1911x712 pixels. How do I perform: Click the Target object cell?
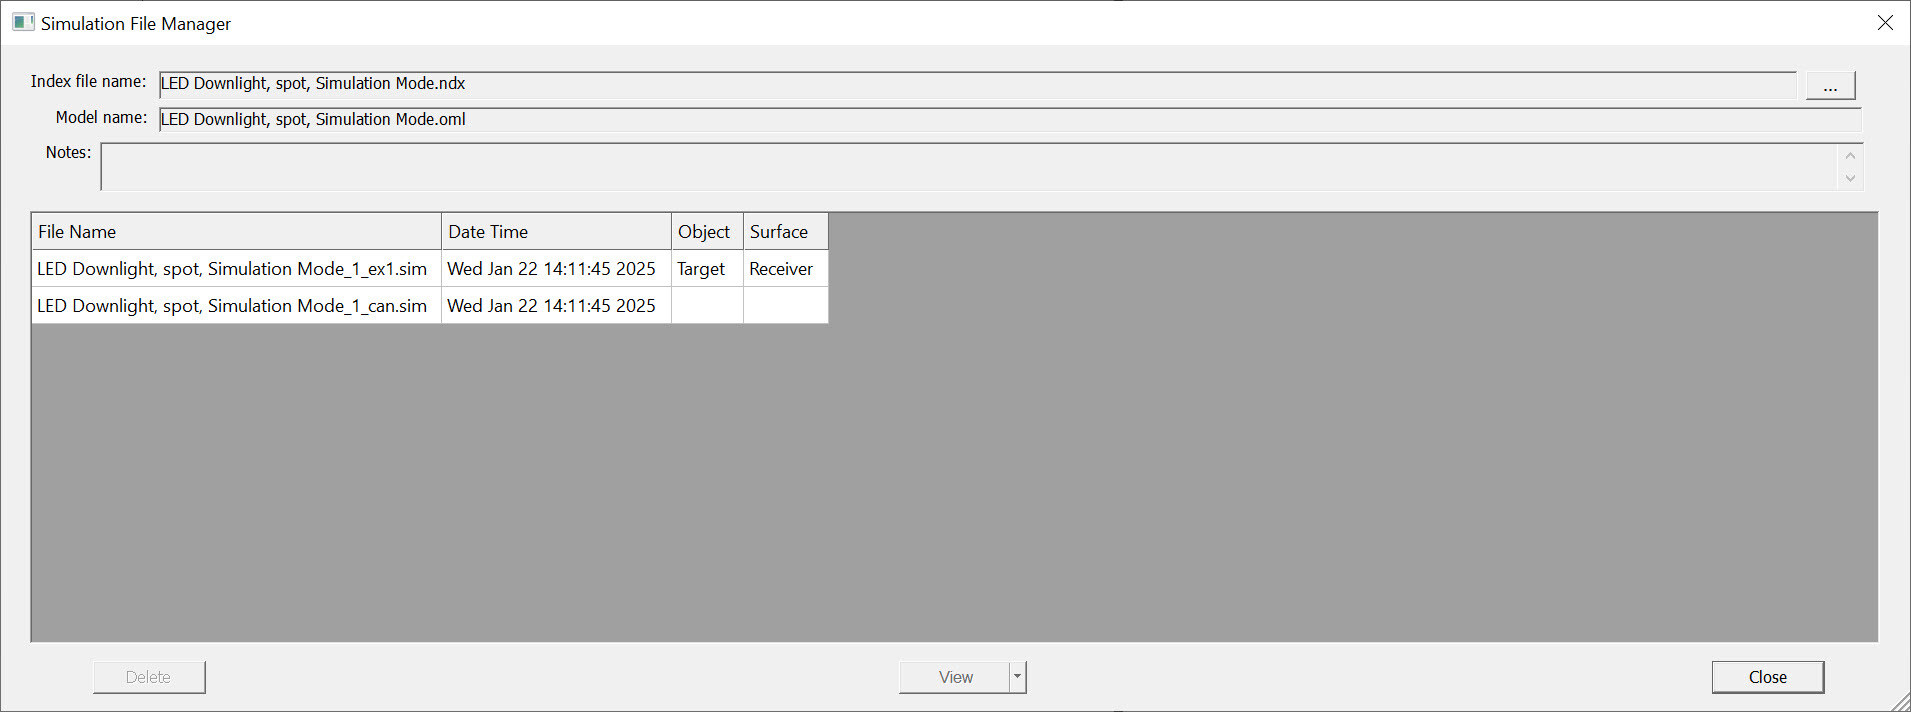point(707,269)
